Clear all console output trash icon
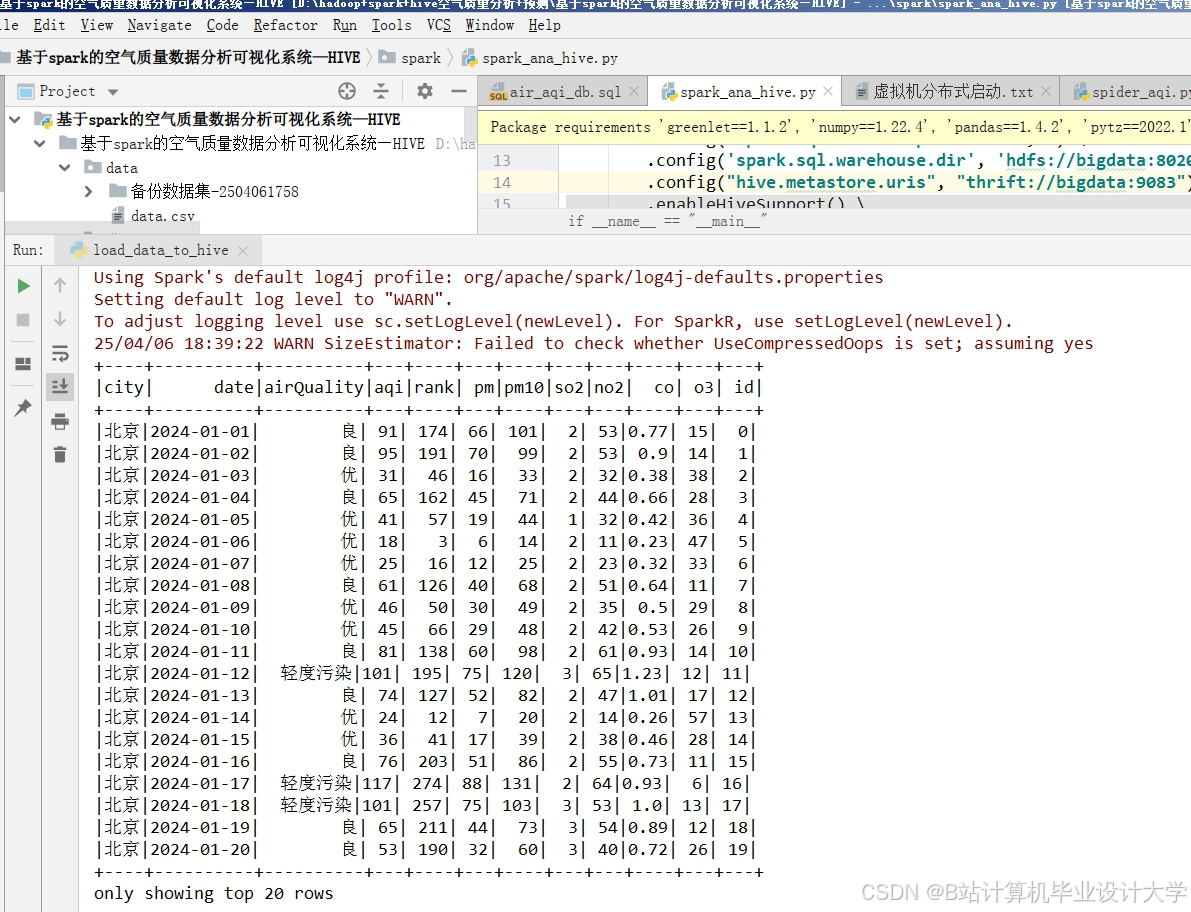Image resolution: width=1191 pixels, height=912 pixels. tap(60, 455)
